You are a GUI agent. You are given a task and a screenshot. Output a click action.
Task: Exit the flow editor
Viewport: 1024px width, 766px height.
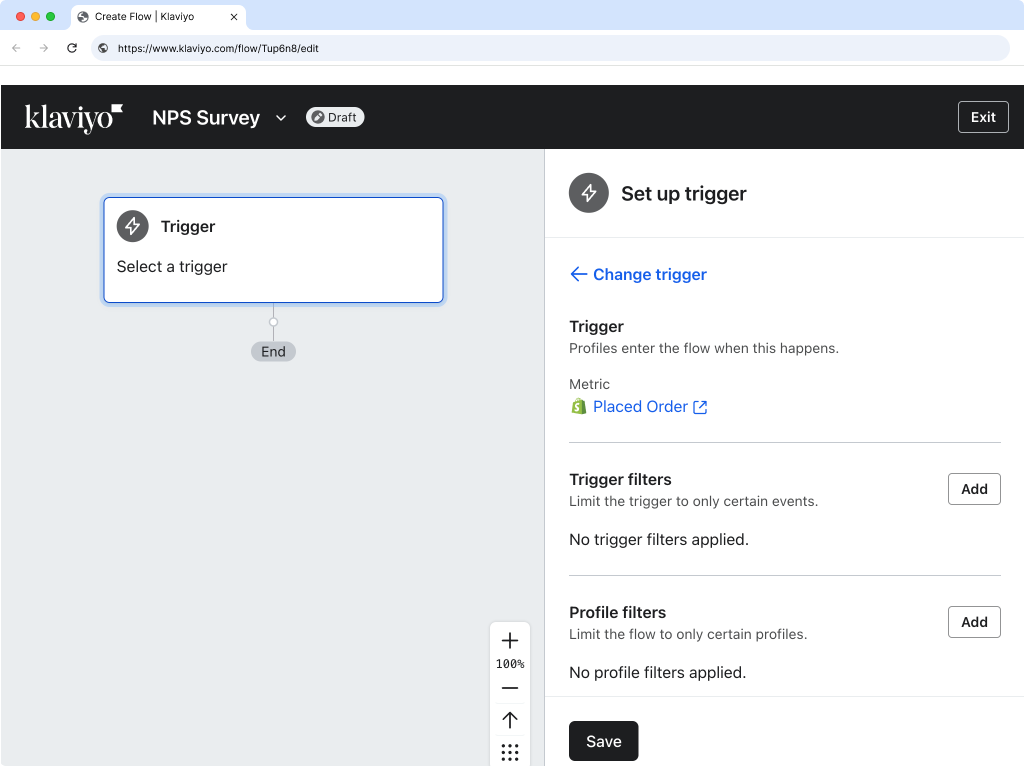point(983,116)
